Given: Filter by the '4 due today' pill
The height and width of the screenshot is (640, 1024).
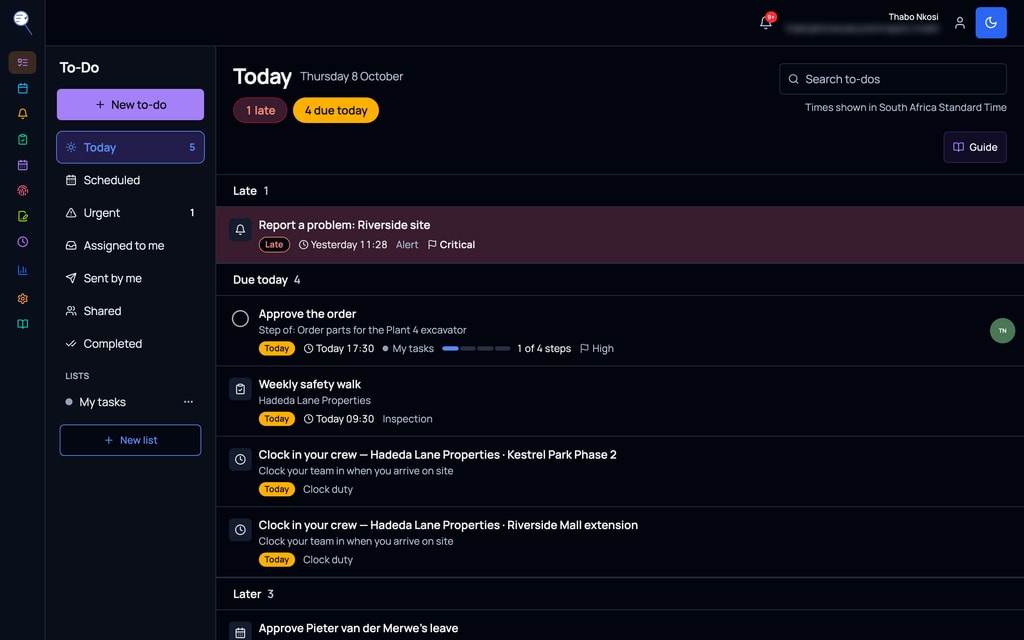Looking at the screenshot, I should point(336,110).
